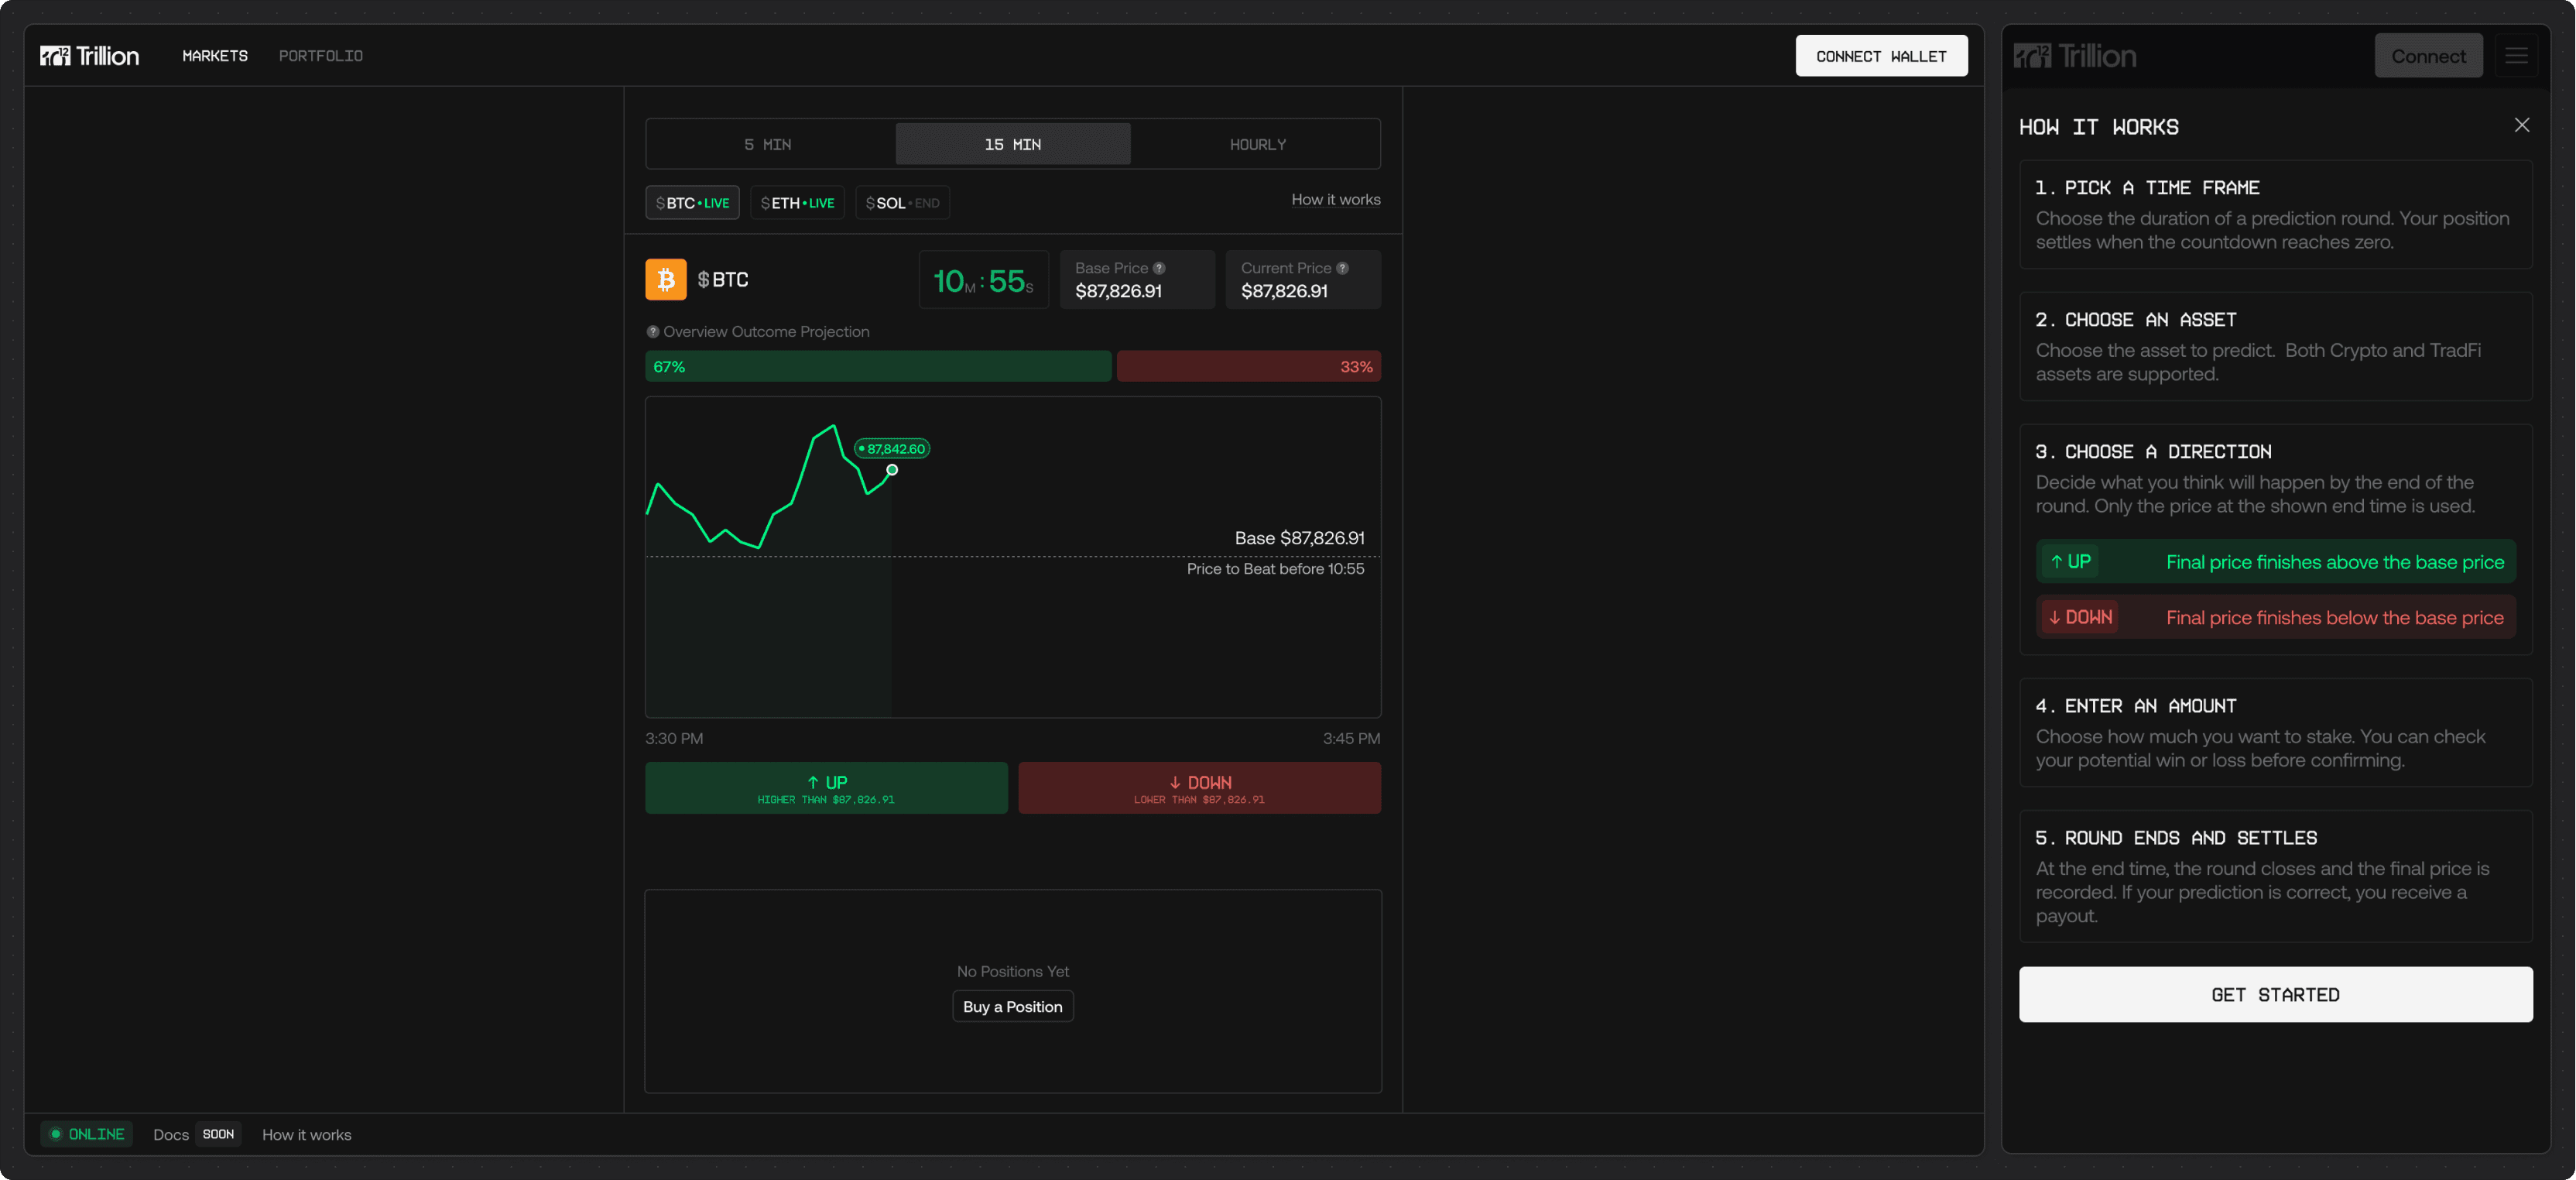The height and width of the screenshot is (1180, 2576).
Task: Close the How It Works panel
Action: click(x=2521, y=125)
